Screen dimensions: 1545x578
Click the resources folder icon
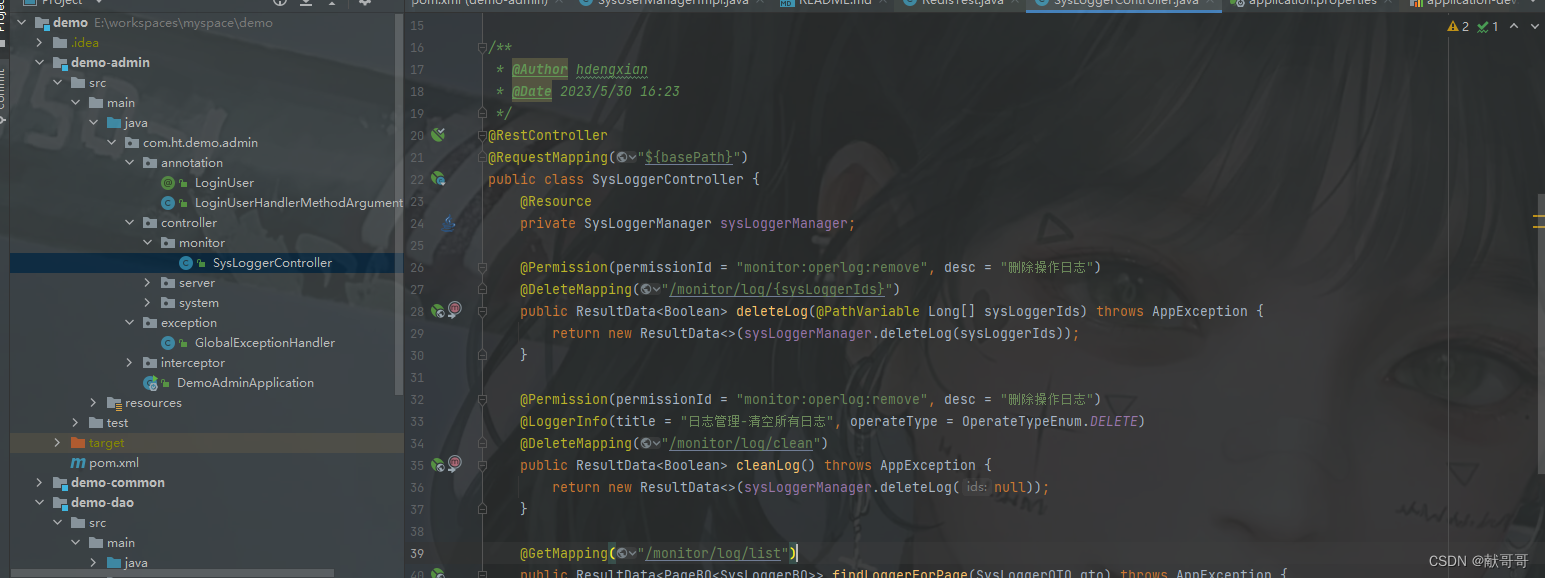(x=114, y=403)
